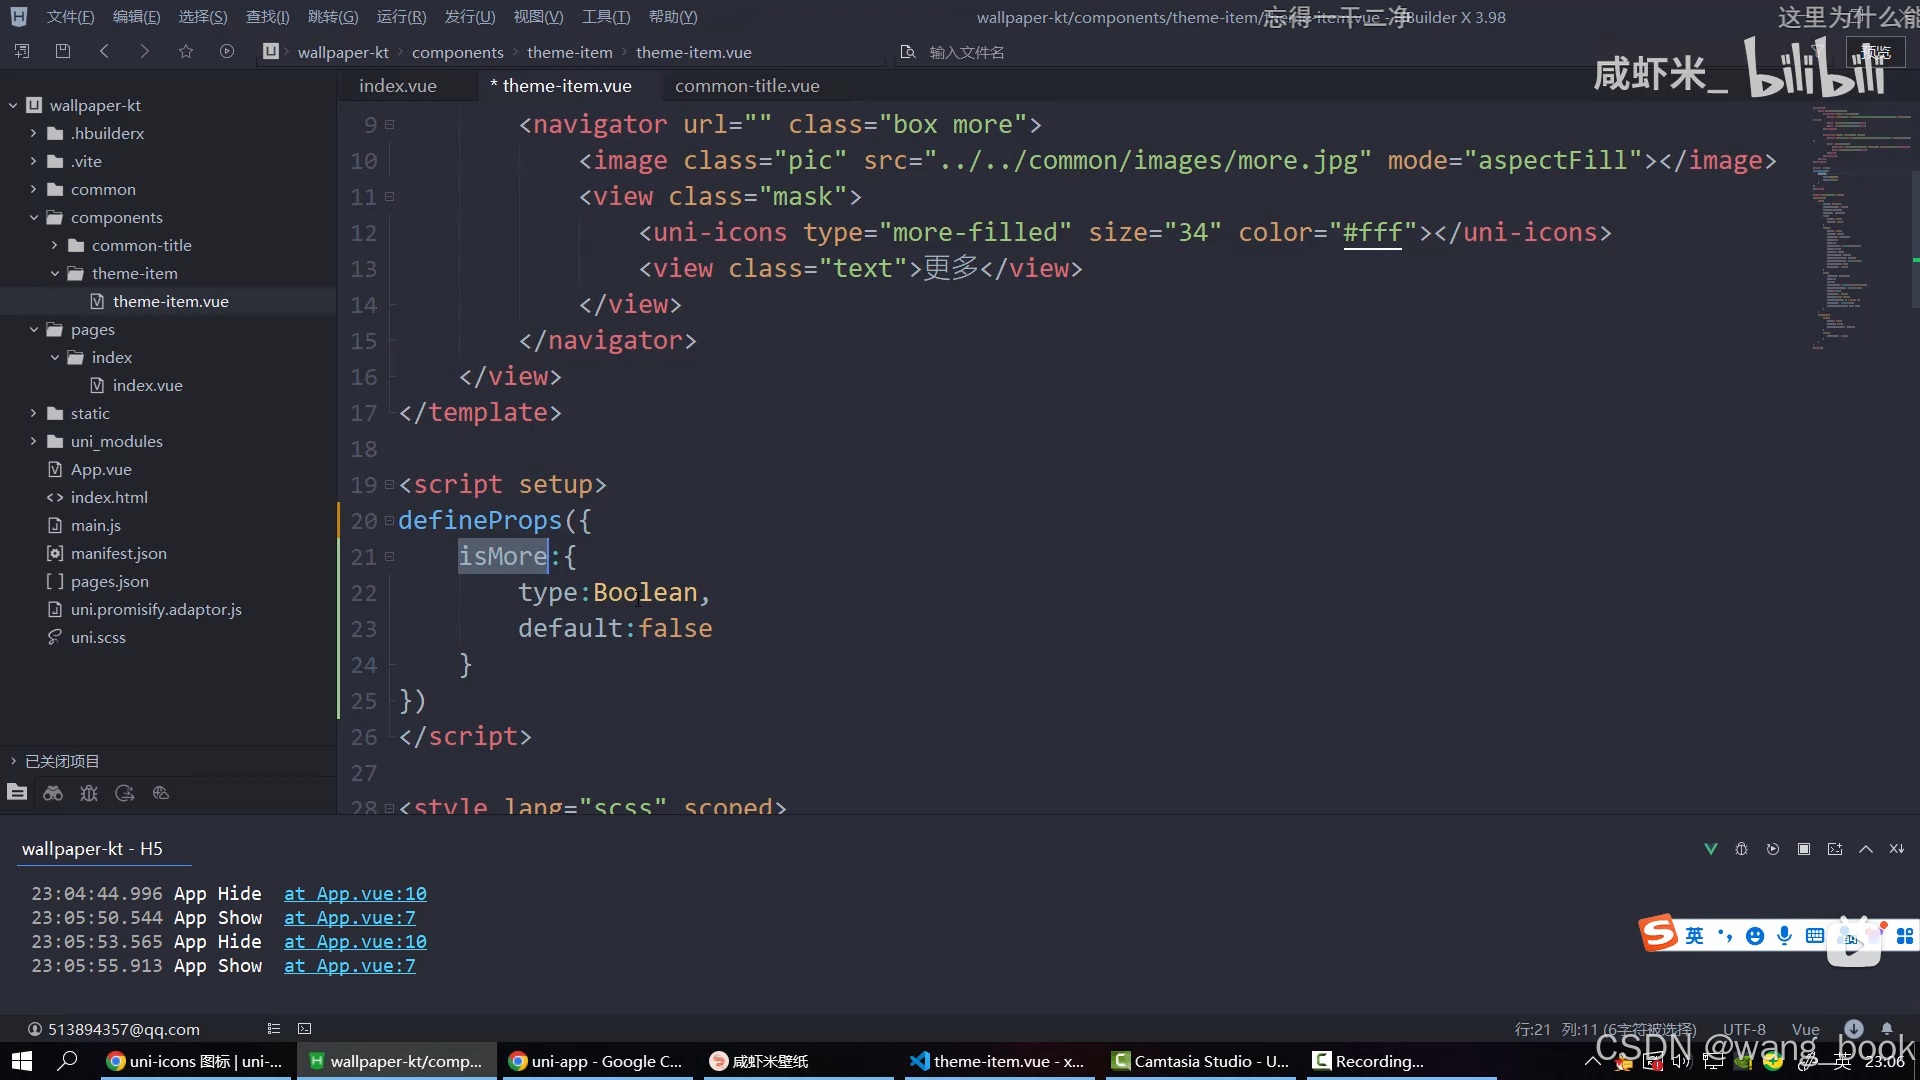This screenshot has width=1920, height=1080.
Task: Click the save file toolbar icon
Action: pos(63,51)
